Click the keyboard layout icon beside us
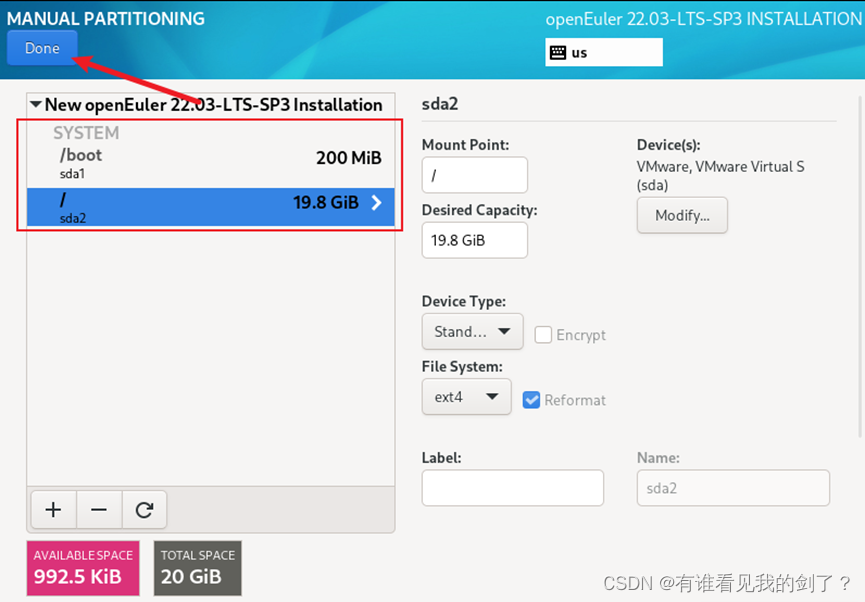 coord(556,51)
